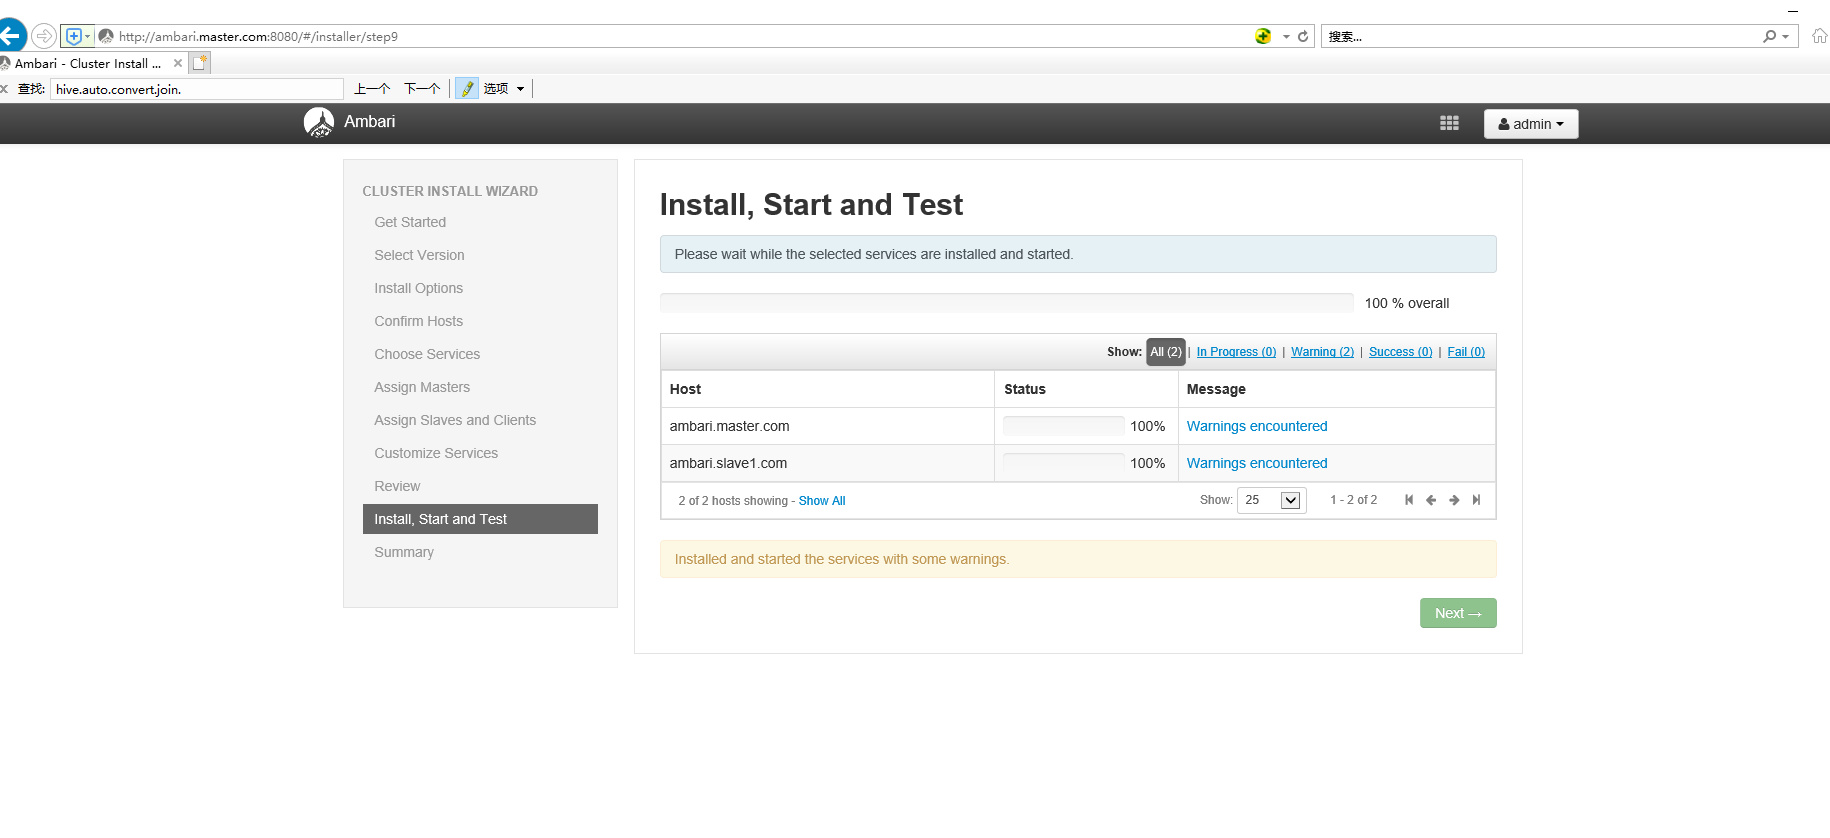Open warnings for ambari.master.com

pyautogui.click(x=1257, y=426)
